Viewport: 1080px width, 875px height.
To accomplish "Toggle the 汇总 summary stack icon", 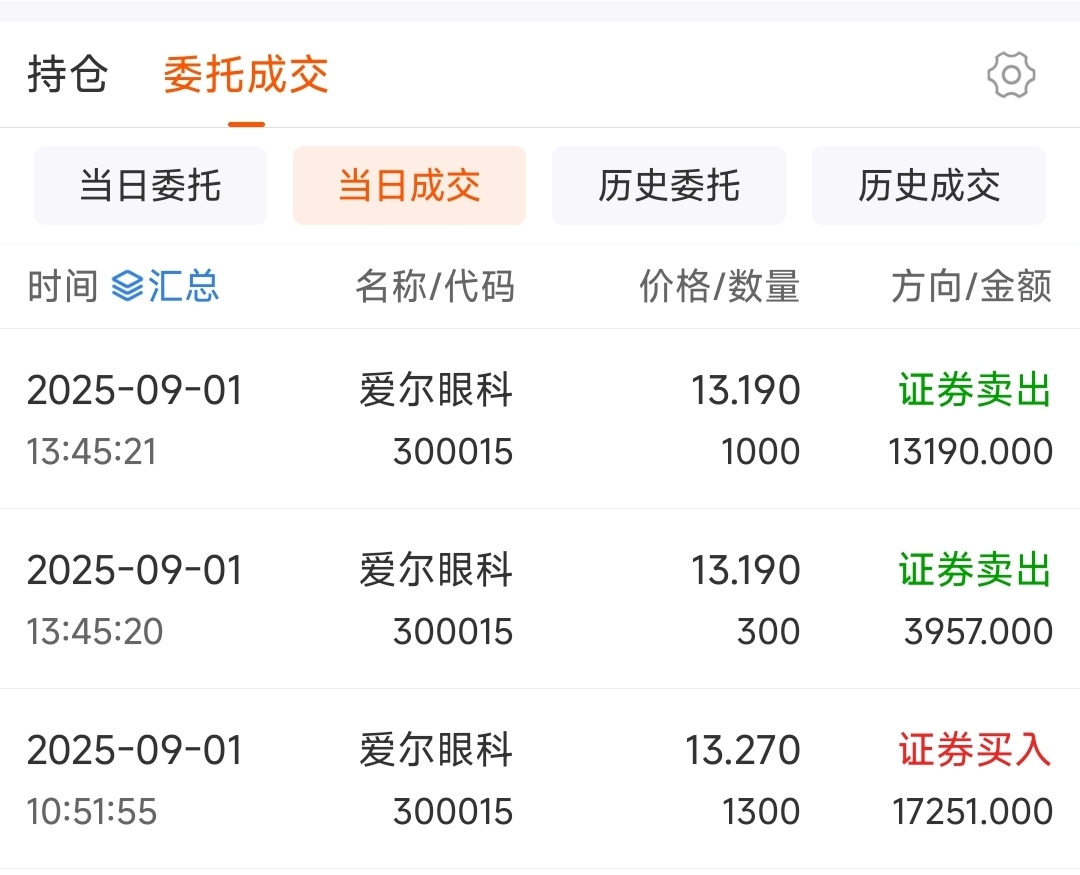I will (127, 286).
